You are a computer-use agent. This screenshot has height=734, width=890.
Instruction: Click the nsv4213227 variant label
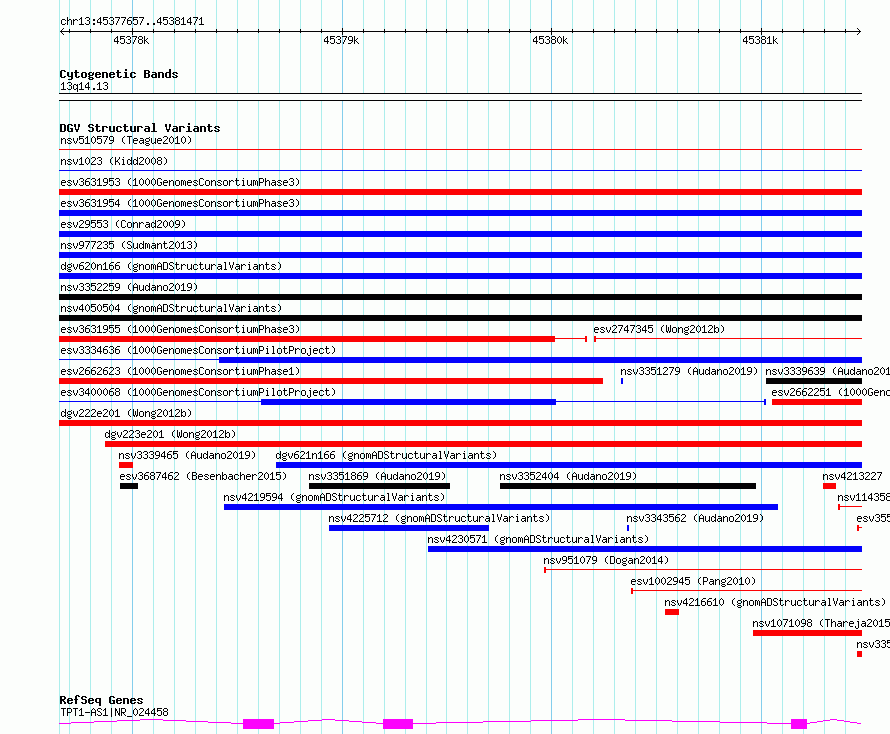pos(853,476)
